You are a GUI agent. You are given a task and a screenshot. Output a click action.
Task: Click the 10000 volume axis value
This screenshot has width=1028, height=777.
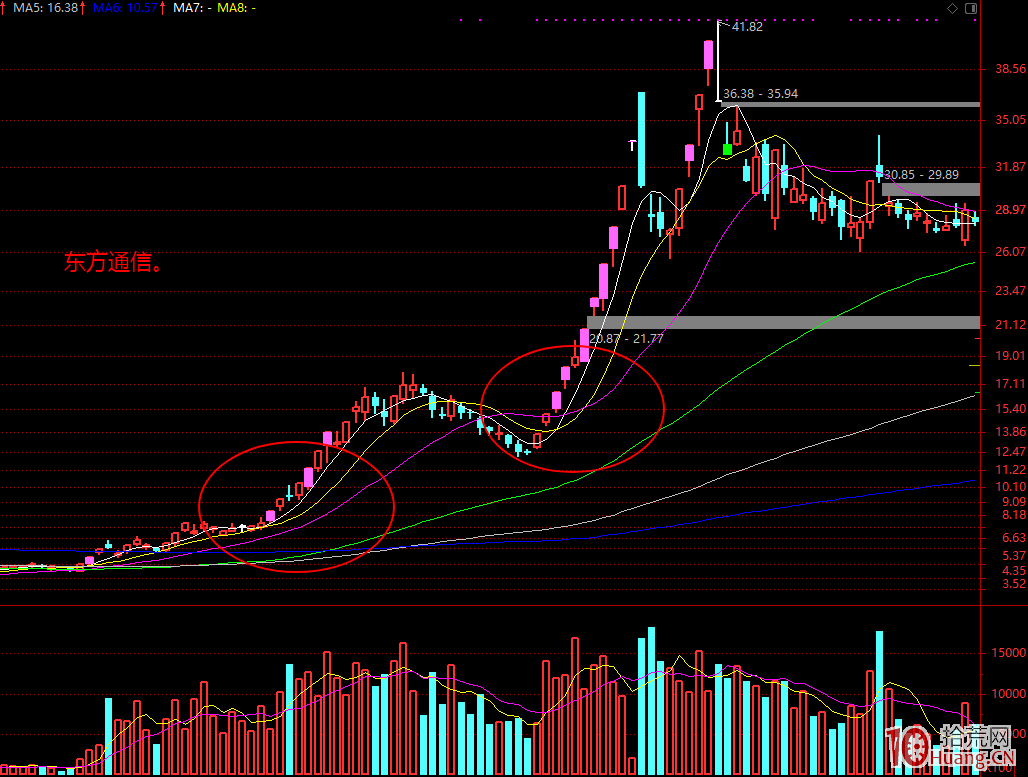click(x=1009, y=694)
